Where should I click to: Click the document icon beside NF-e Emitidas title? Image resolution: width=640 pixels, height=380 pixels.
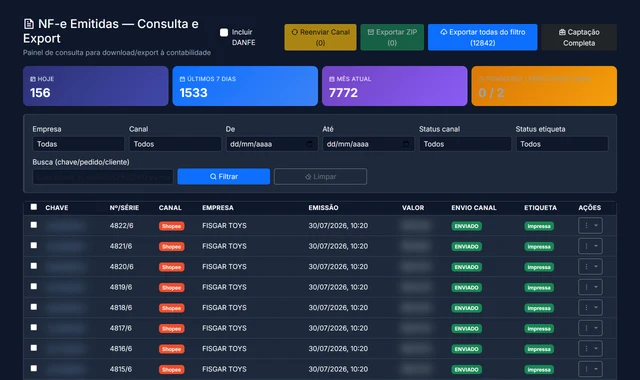click(x=29, y=24)
